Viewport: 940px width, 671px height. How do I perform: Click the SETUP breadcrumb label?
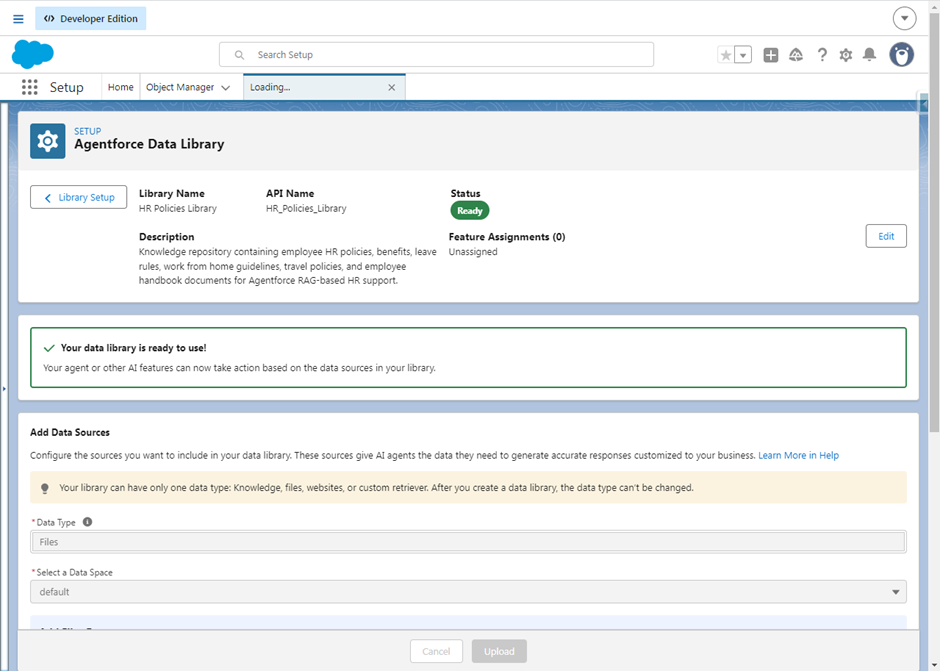pos(88,131)
